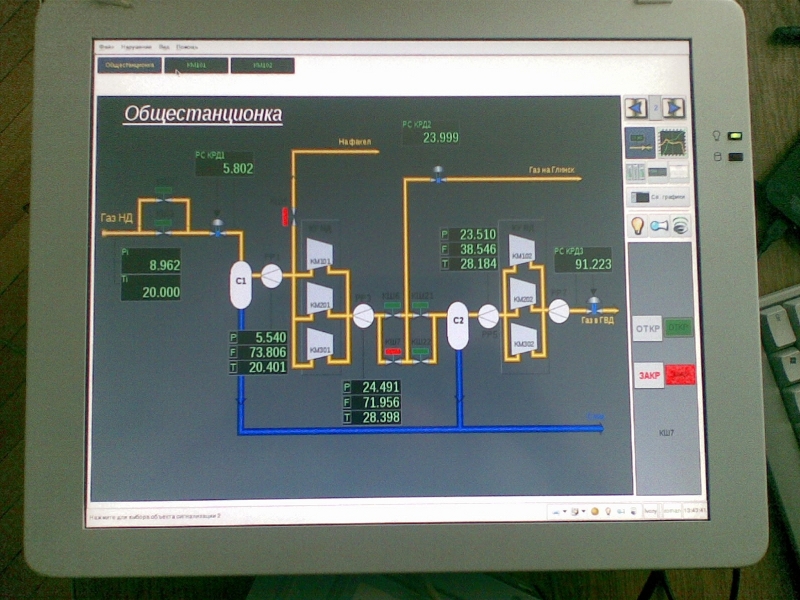Switch to the КМ102 tab
Screen dimensions: 800x600
262,65
